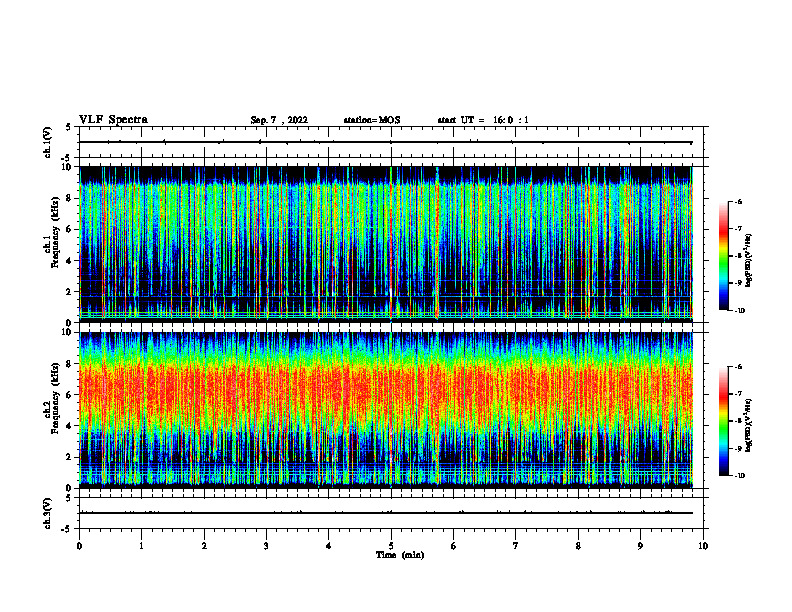Image resolution: width=792 pixels, height=612 pixels.
Task: Click time axis tick label "1"
Action: pos(141,546)
